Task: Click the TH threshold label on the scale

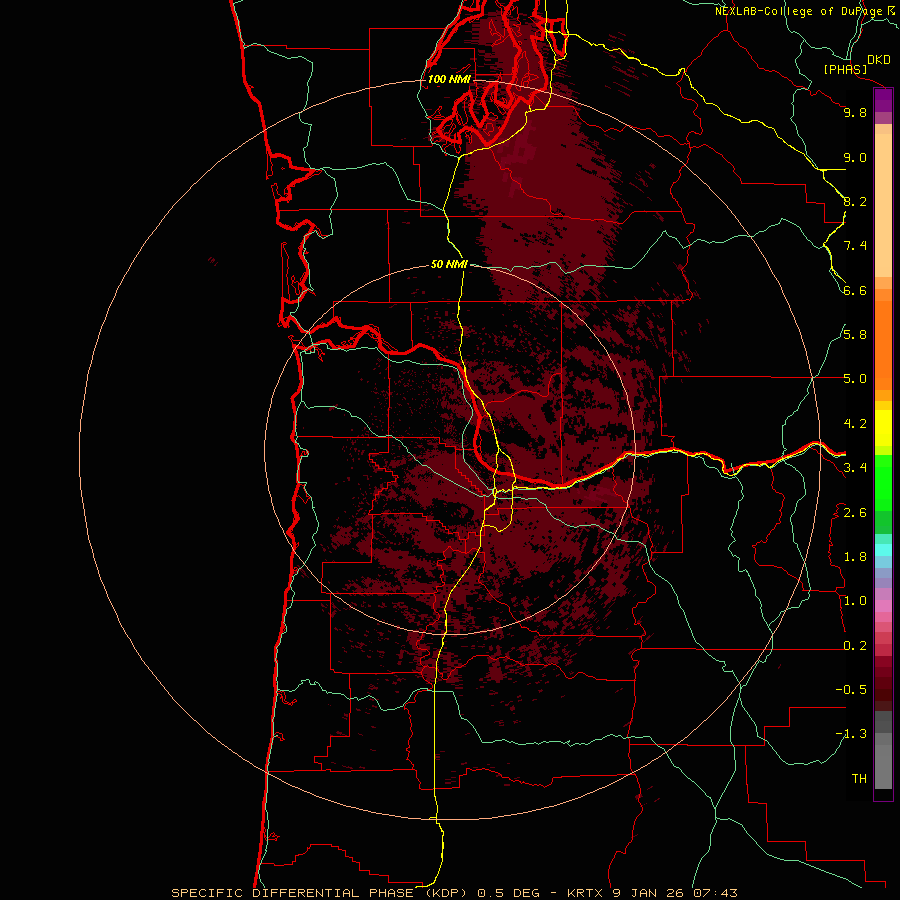Action: [x=859, y=778]
